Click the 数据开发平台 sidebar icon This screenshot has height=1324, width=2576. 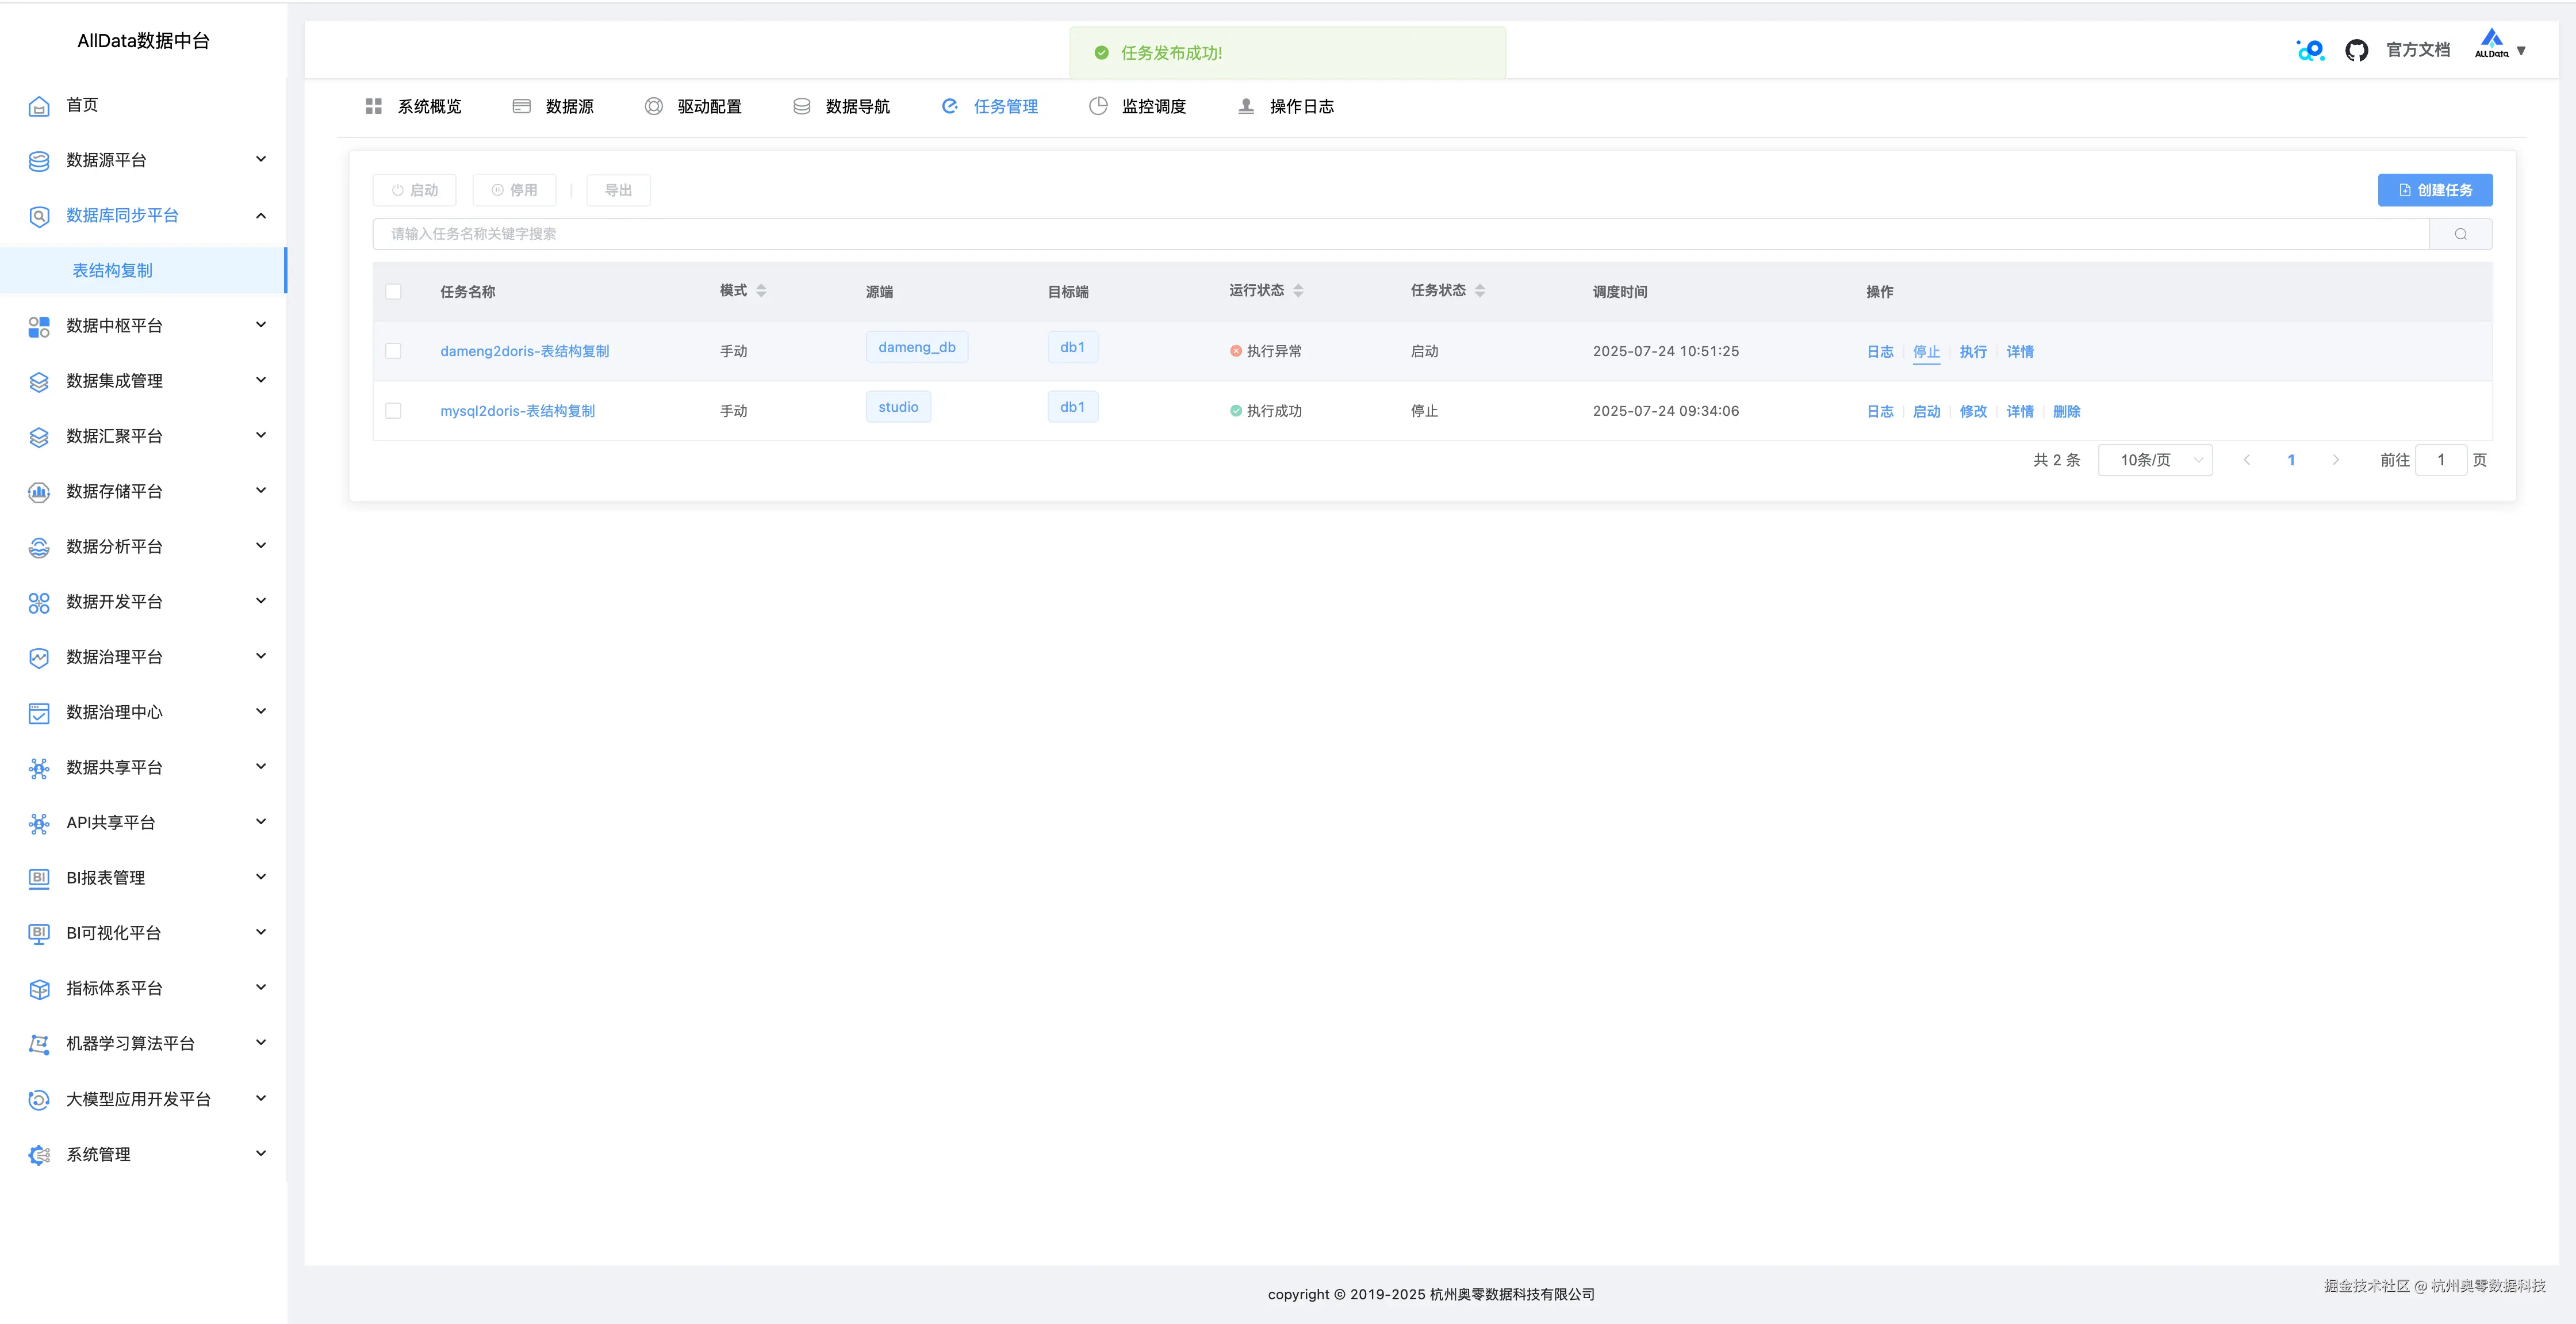tap(39, 602)
